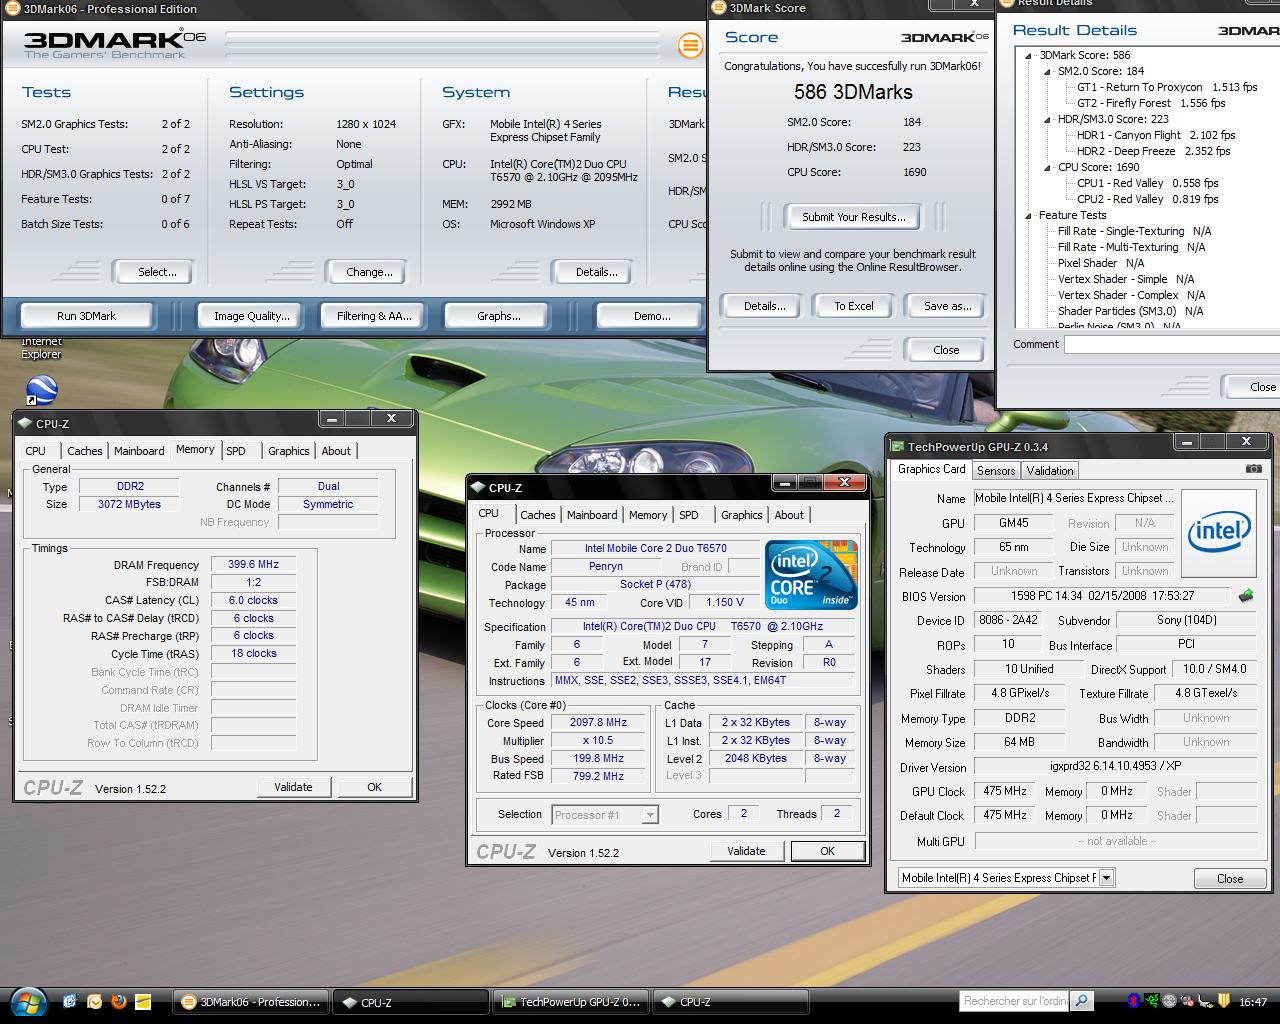
Task: Click the orange 3DMark06 logo icon
Action: pos(690,45)
